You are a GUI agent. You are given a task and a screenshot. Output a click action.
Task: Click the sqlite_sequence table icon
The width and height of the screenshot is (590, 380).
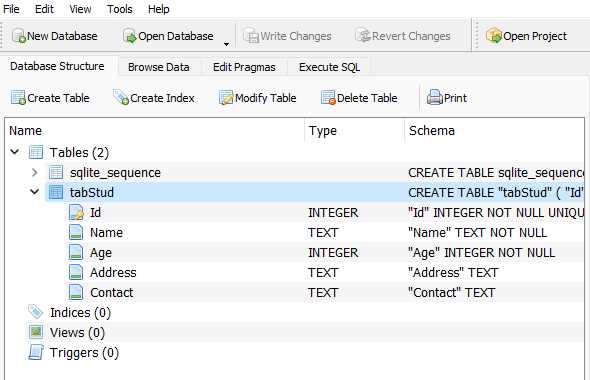56,172
